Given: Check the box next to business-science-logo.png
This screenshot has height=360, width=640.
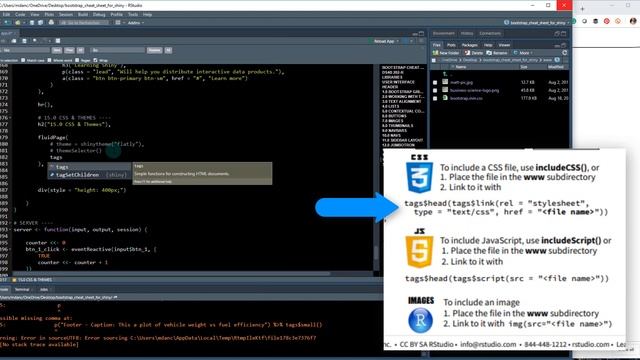Looking at the screenshot, I should click(x=435, y=90).
